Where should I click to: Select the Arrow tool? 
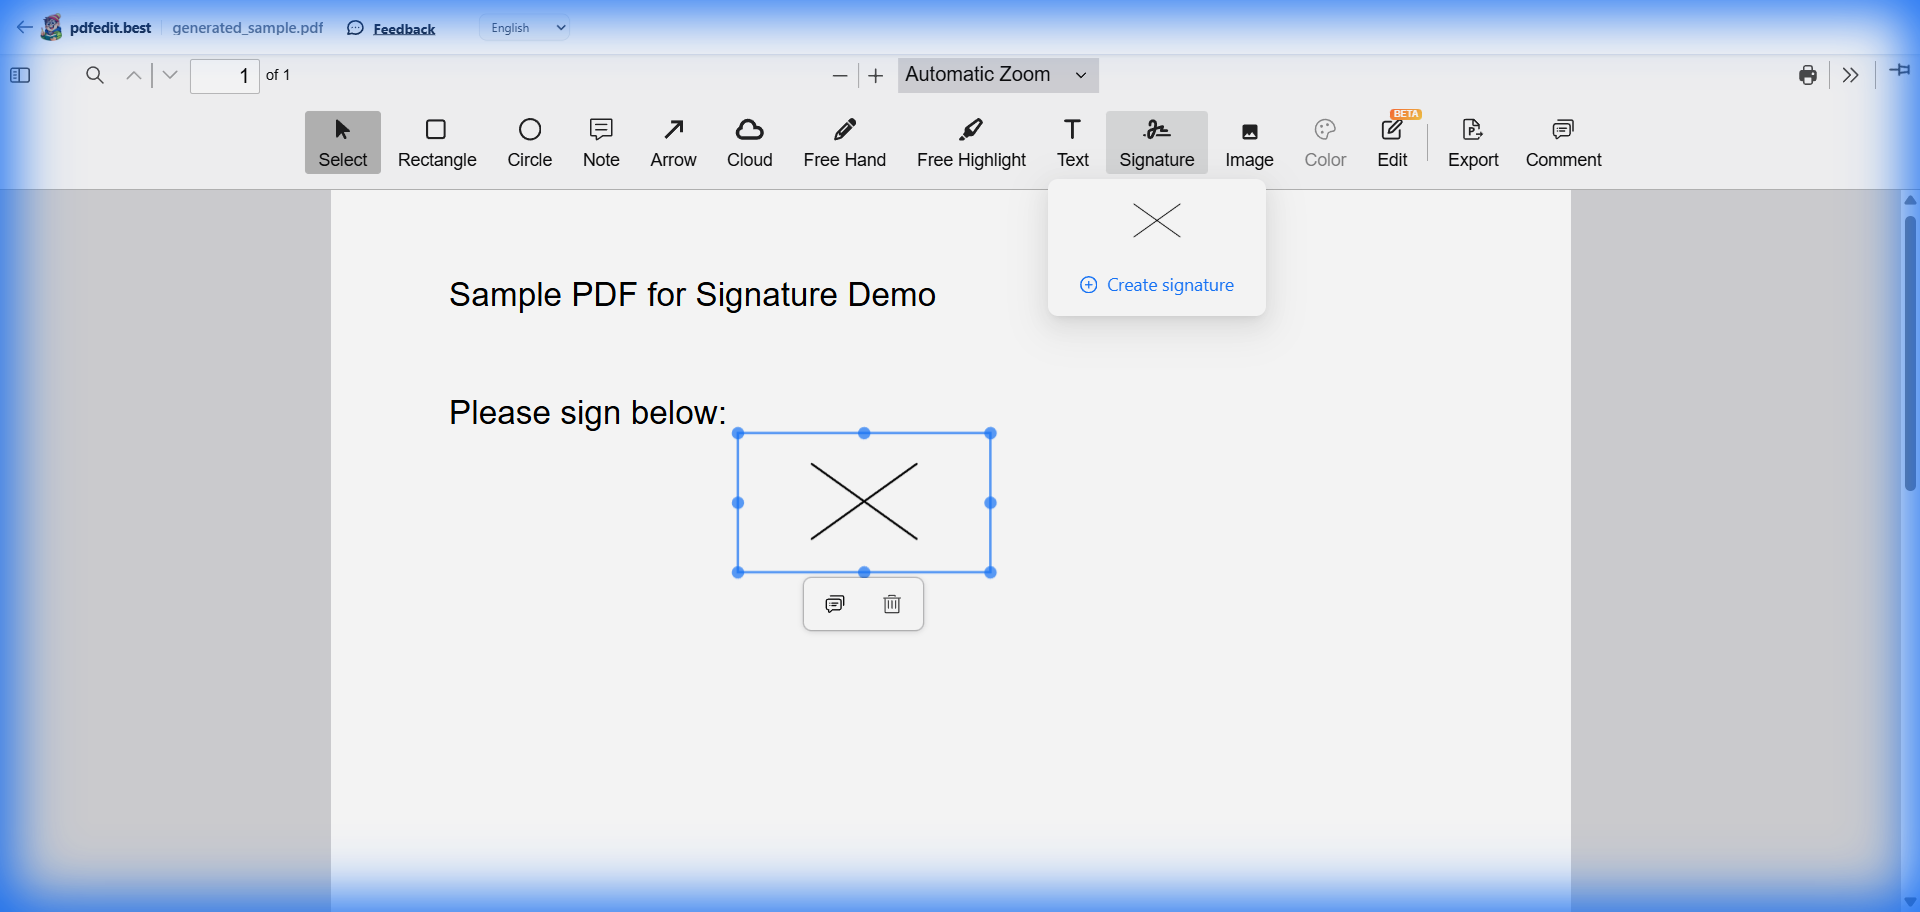pos(673,142)
